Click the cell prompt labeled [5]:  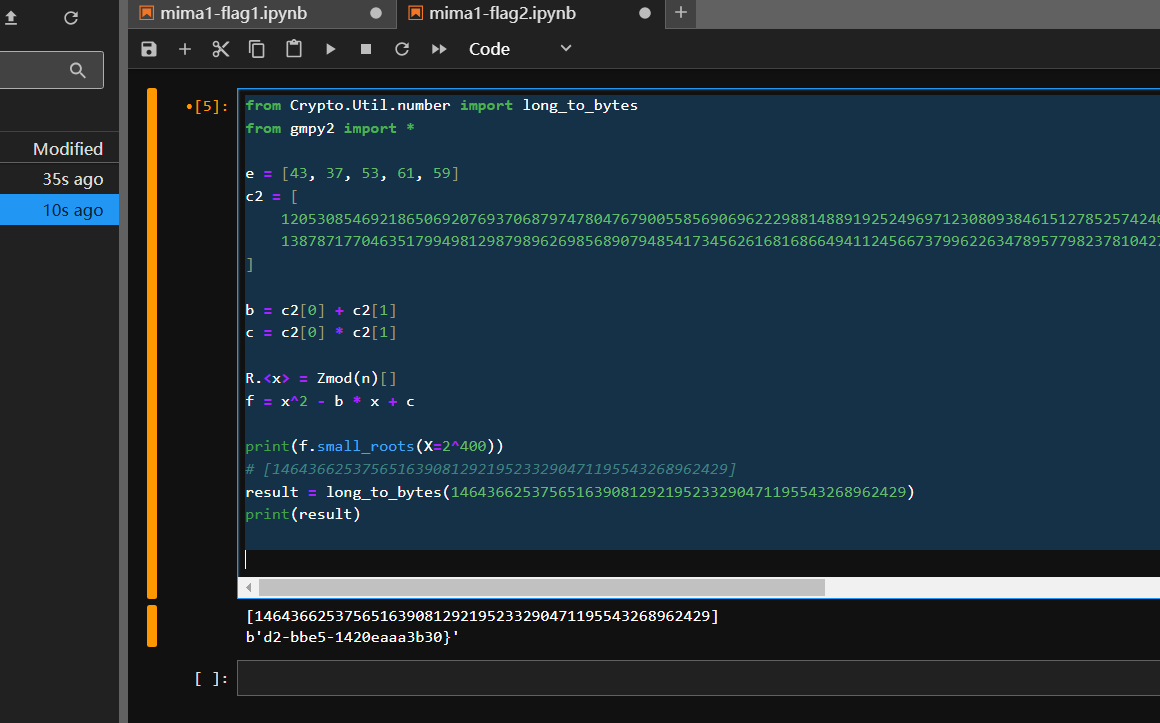click(207, 107)
